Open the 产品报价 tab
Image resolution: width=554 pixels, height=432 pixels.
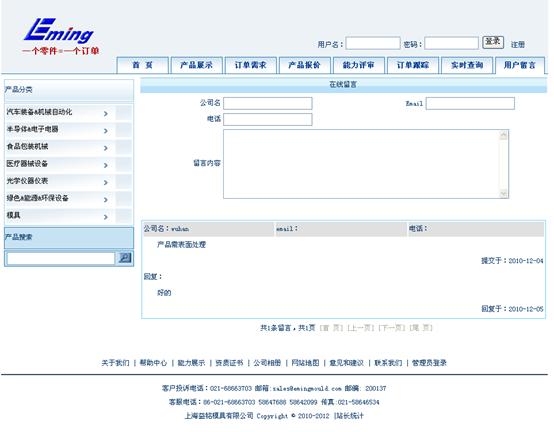point(305,65)
